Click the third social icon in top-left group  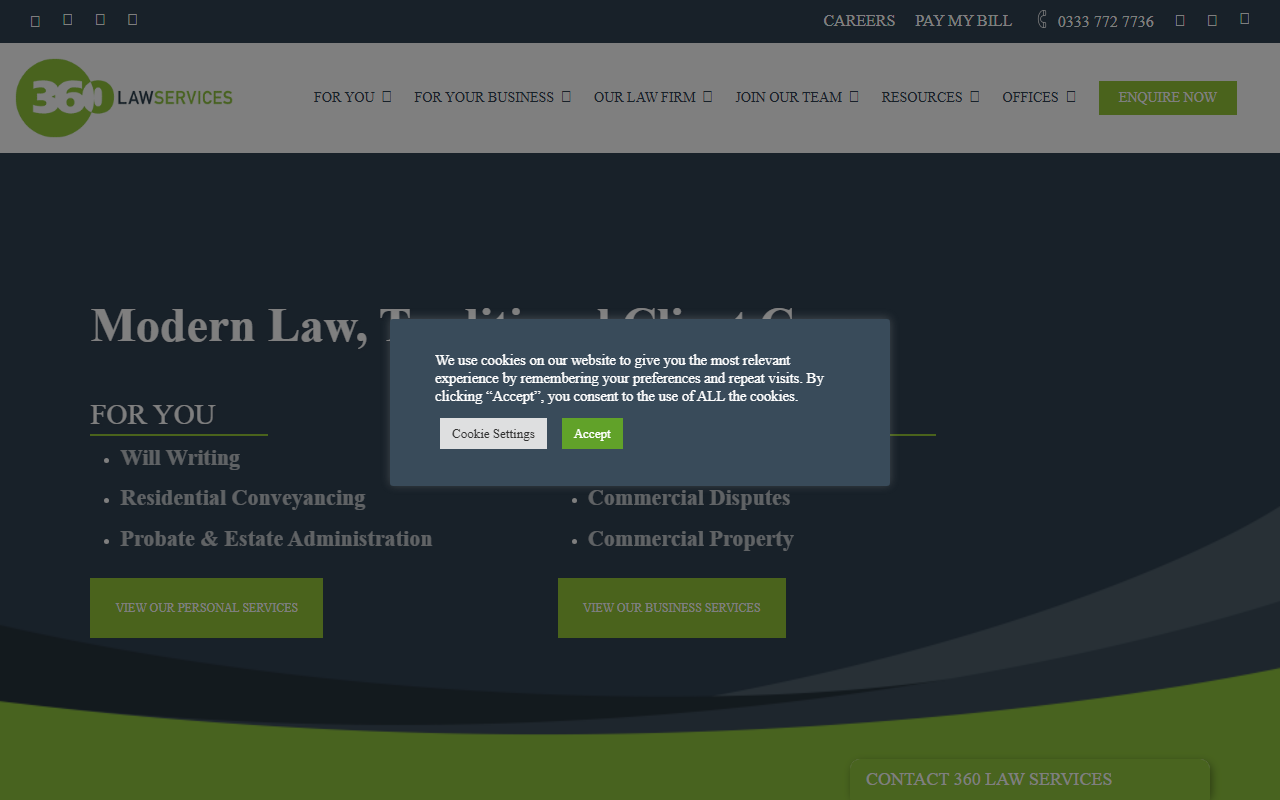pos(100,19)
